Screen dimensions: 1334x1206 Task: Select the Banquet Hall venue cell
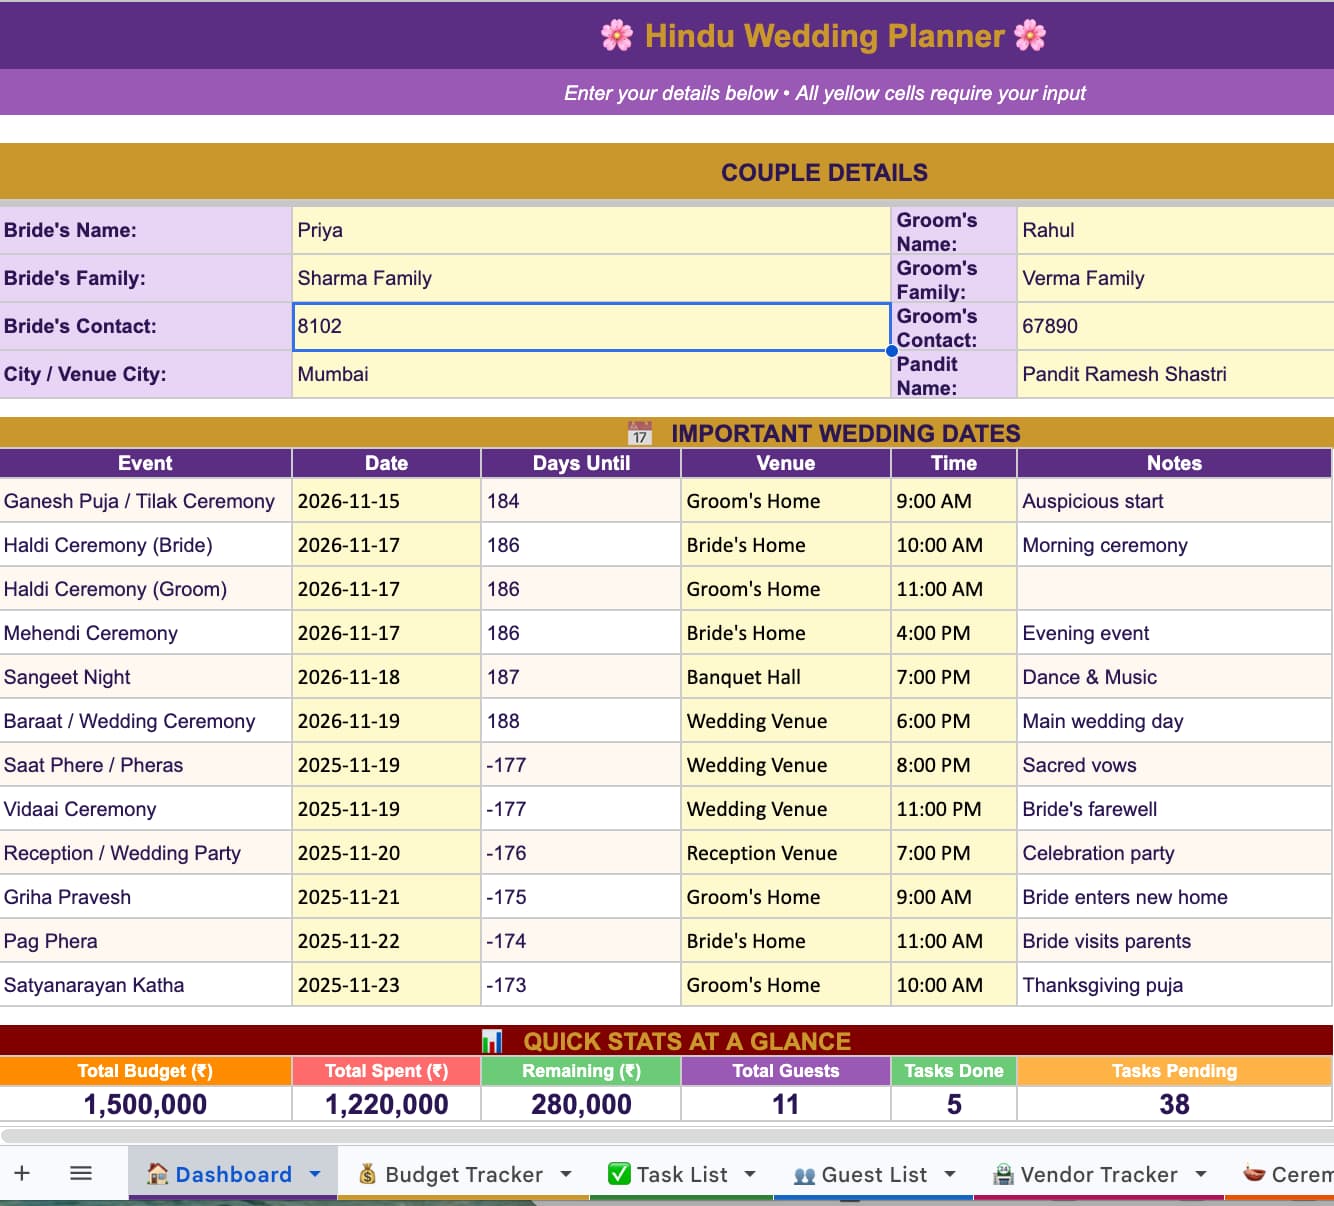click(x=786, y=677)
